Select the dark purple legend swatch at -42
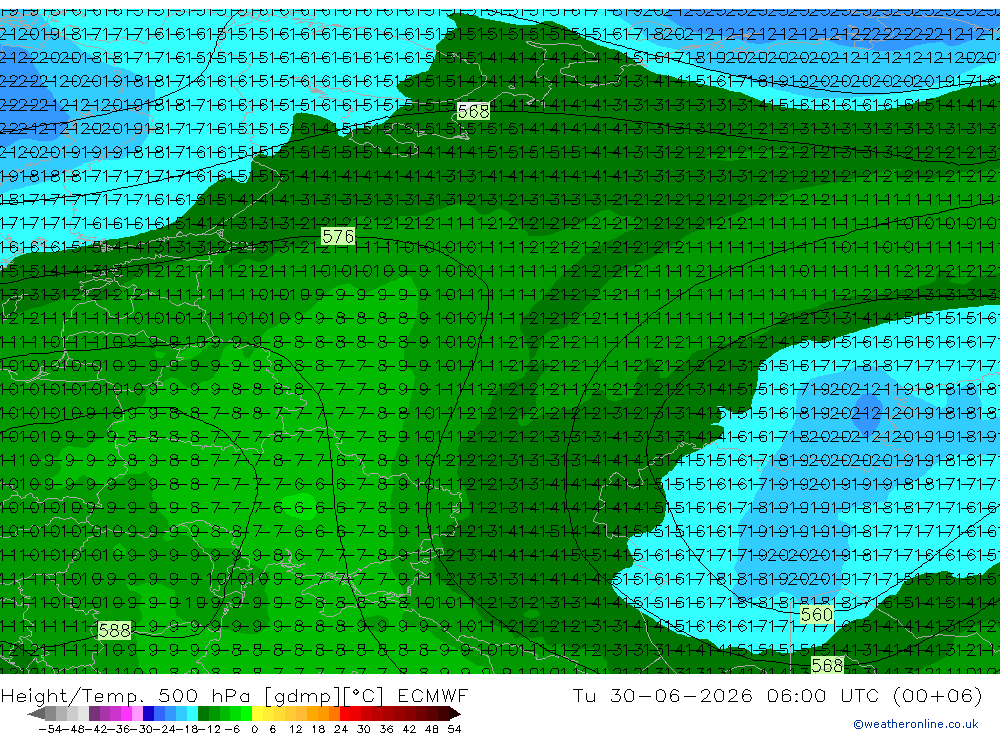1000x733 pixels. click(94, 714)
